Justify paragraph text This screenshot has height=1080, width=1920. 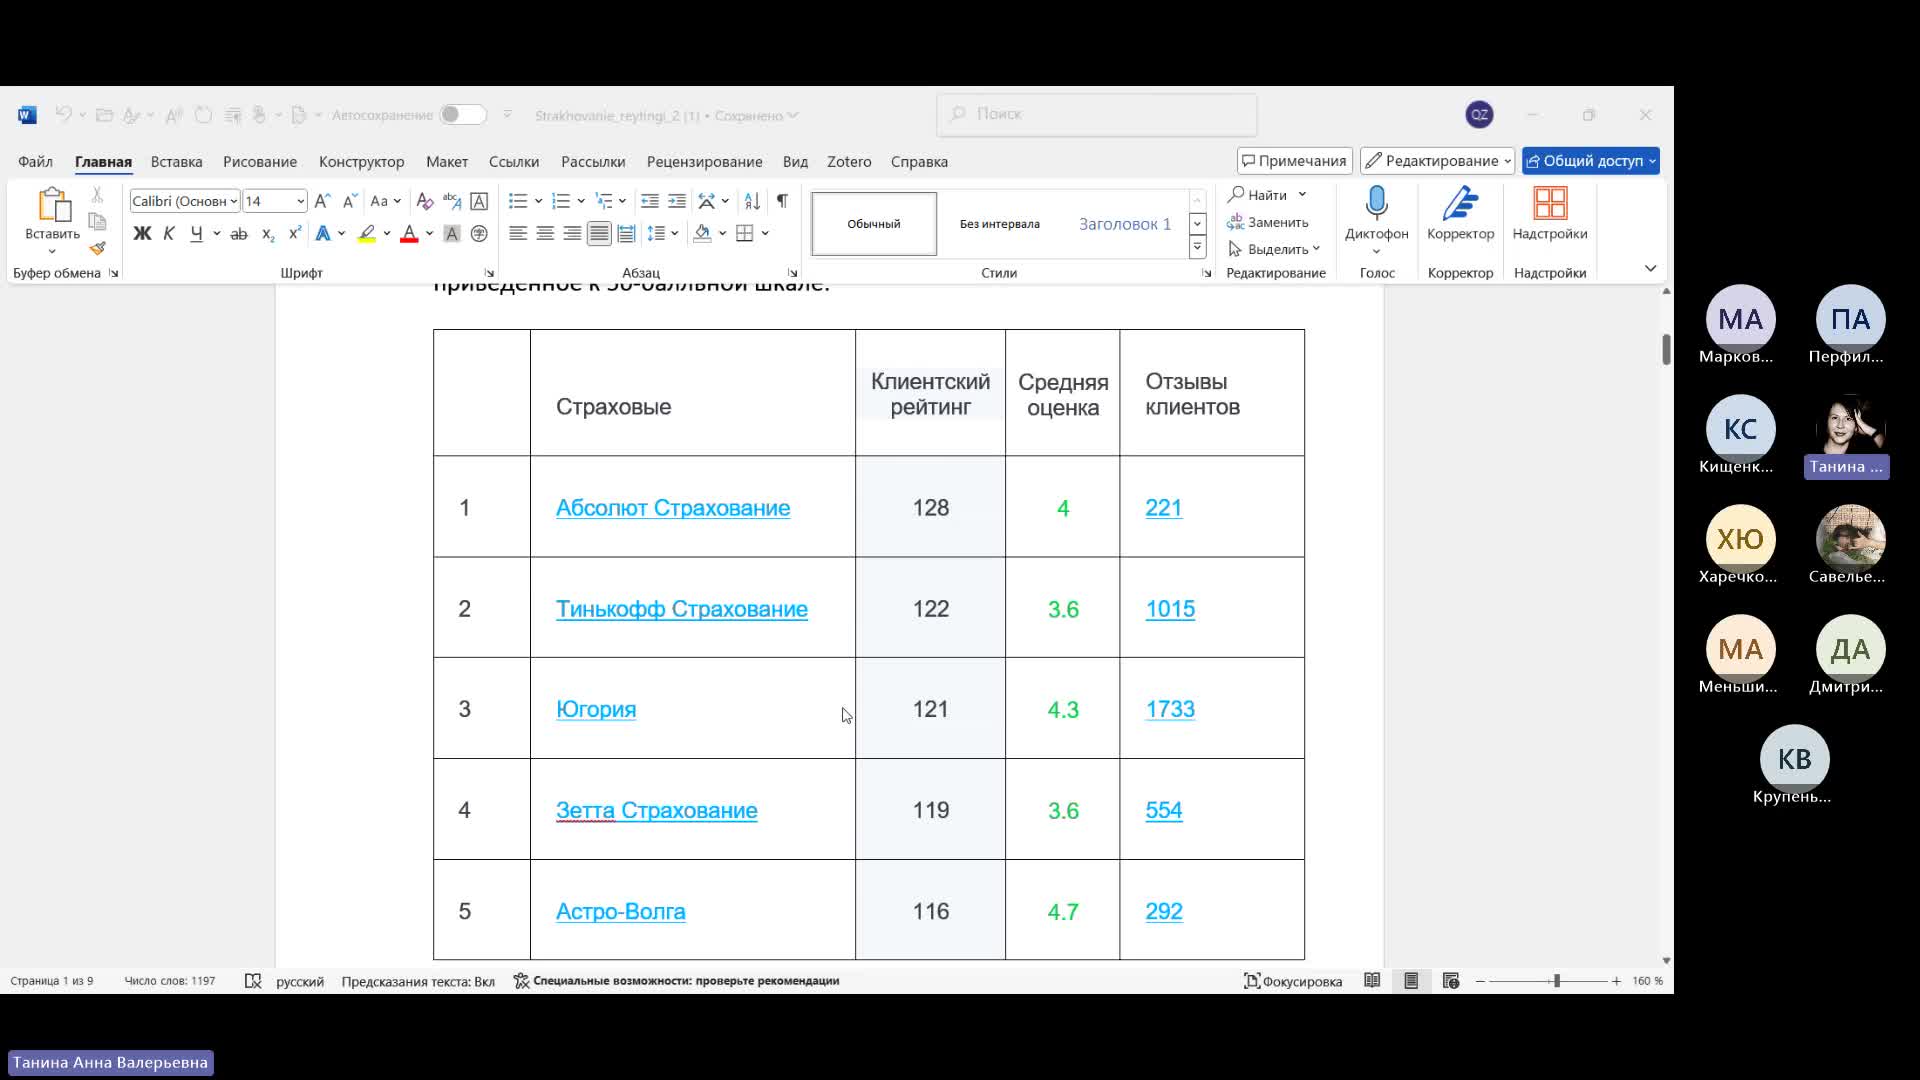pos(599,233)
